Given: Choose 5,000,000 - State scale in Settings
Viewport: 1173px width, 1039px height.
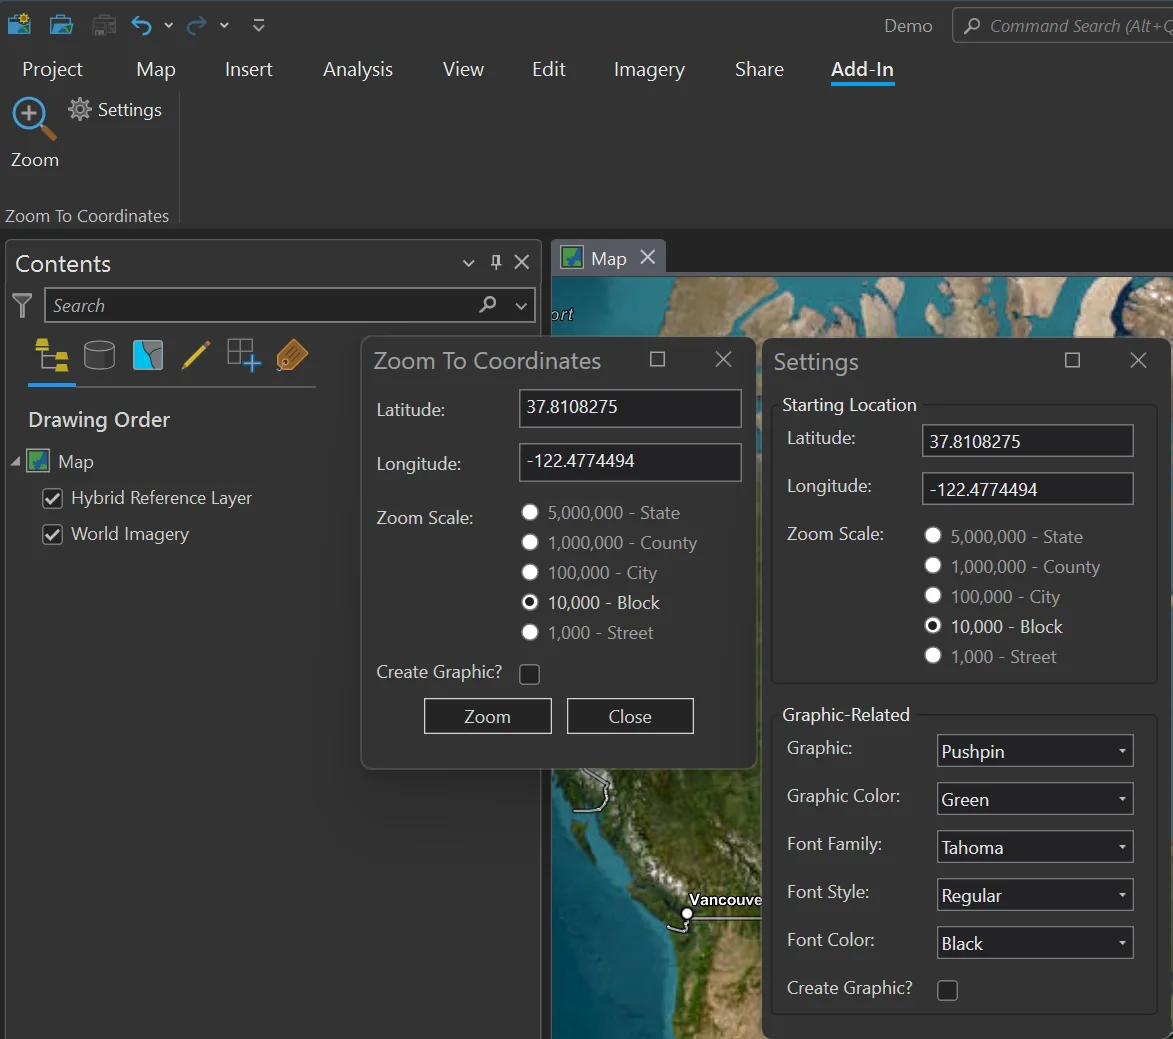Looking at the screenshot, I should [x=933, y=536].
